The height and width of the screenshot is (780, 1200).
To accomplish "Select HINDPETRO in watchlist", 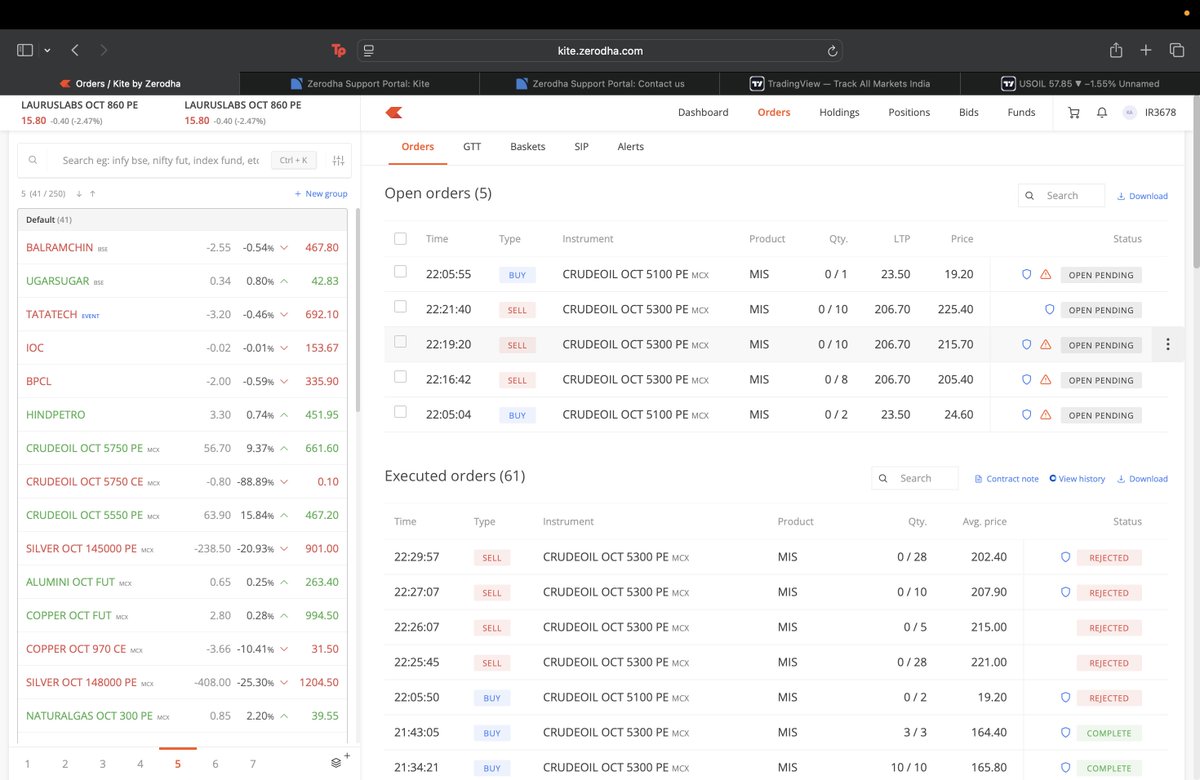I will pos(182,415).
